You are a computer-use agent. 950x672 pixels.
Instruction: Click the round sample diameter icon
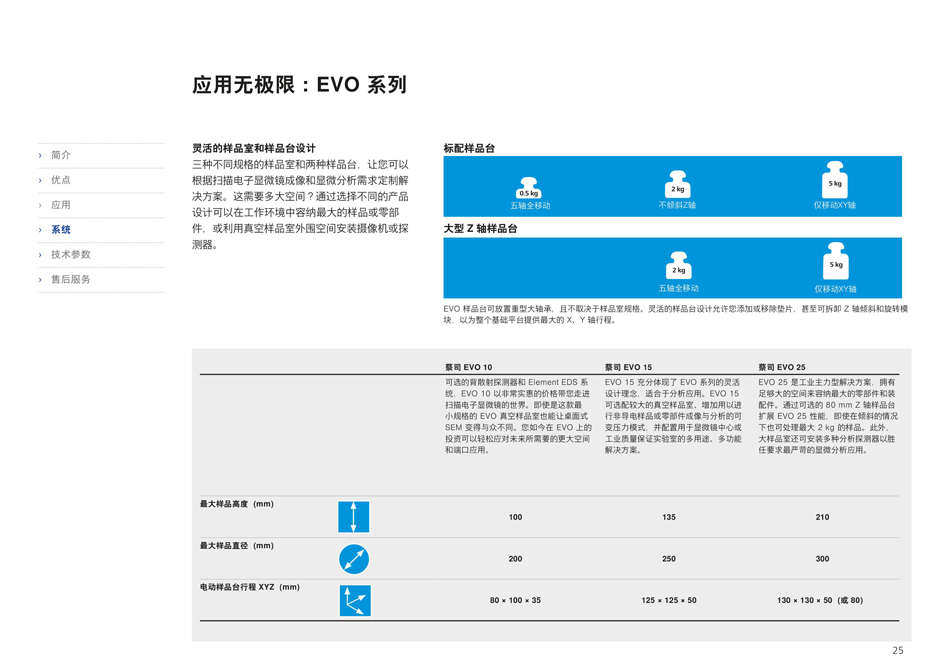(x=354, y=559)
